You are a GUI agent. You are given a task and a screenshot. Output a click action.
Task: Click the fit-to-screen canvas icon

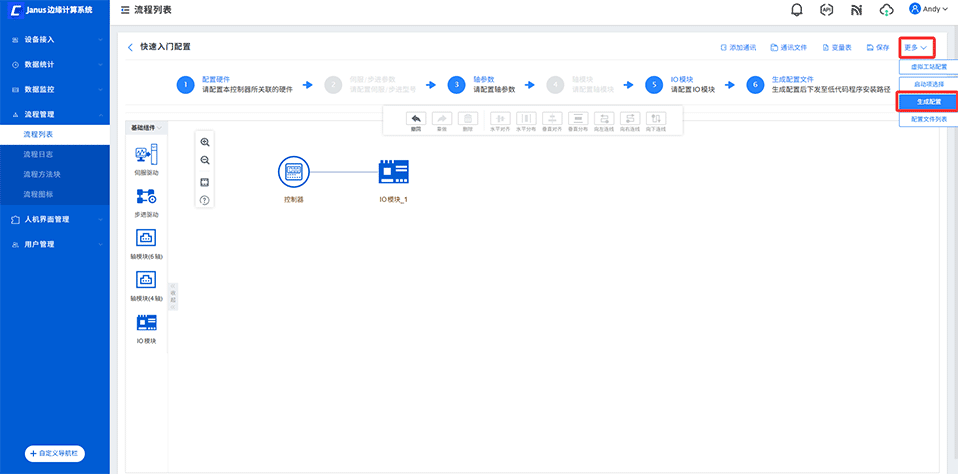pyautogui.click(x=205, y=182)
